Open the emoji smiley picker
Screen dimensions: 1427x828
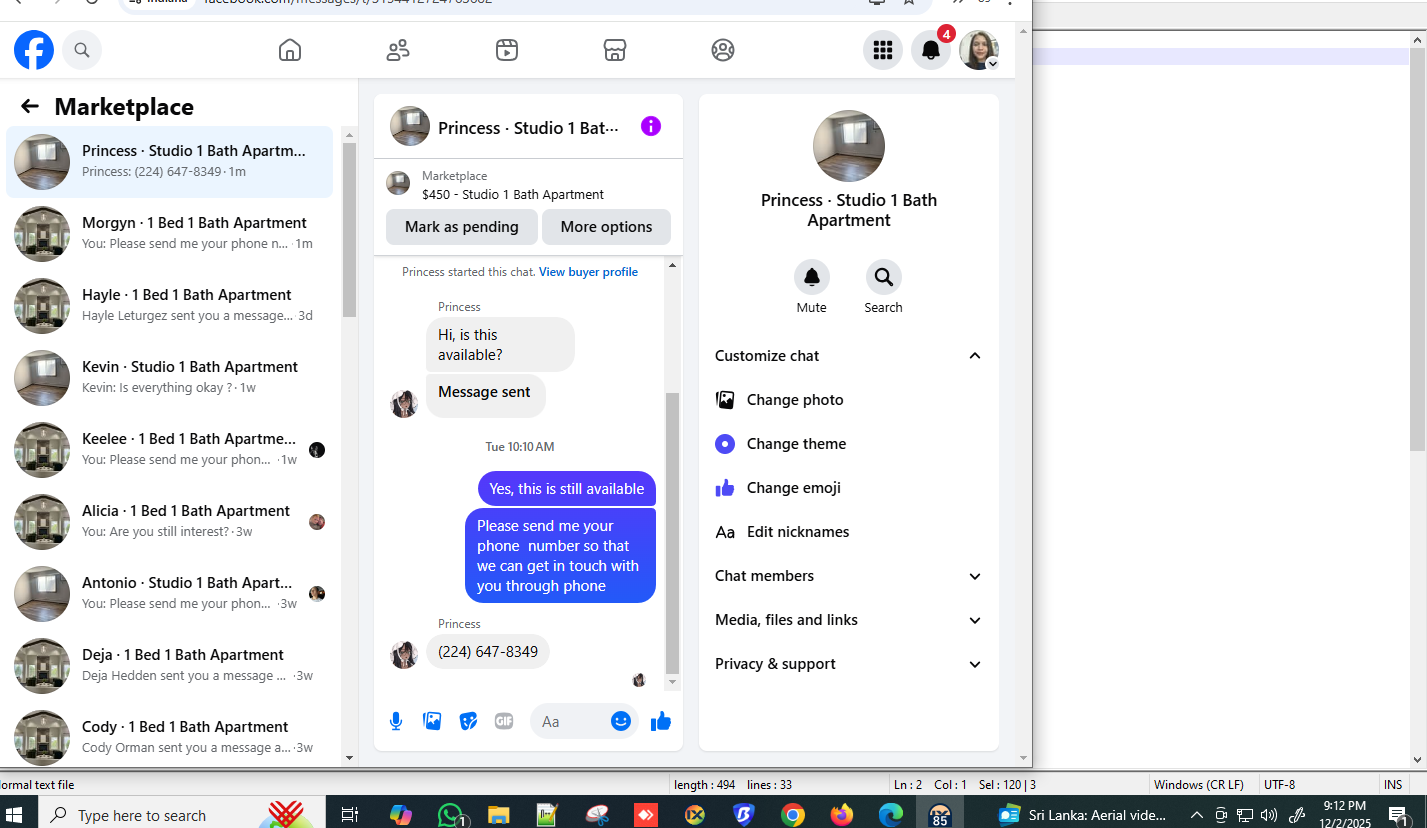pyautogui.click(x=621, y=721)
